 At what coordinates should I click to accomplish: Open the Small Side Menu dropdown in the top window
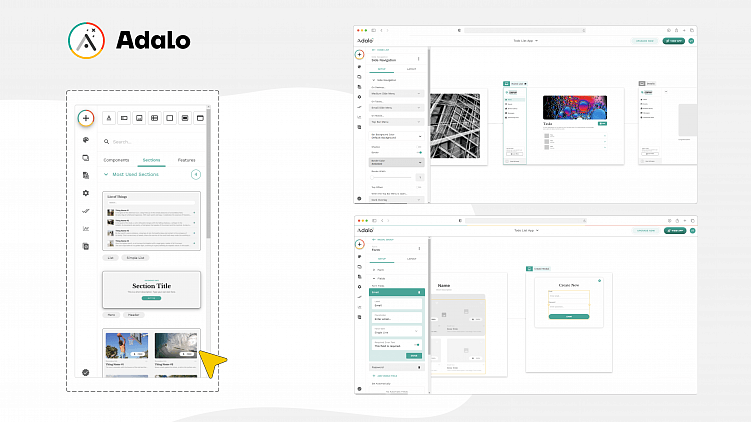[x=396, y=108]
